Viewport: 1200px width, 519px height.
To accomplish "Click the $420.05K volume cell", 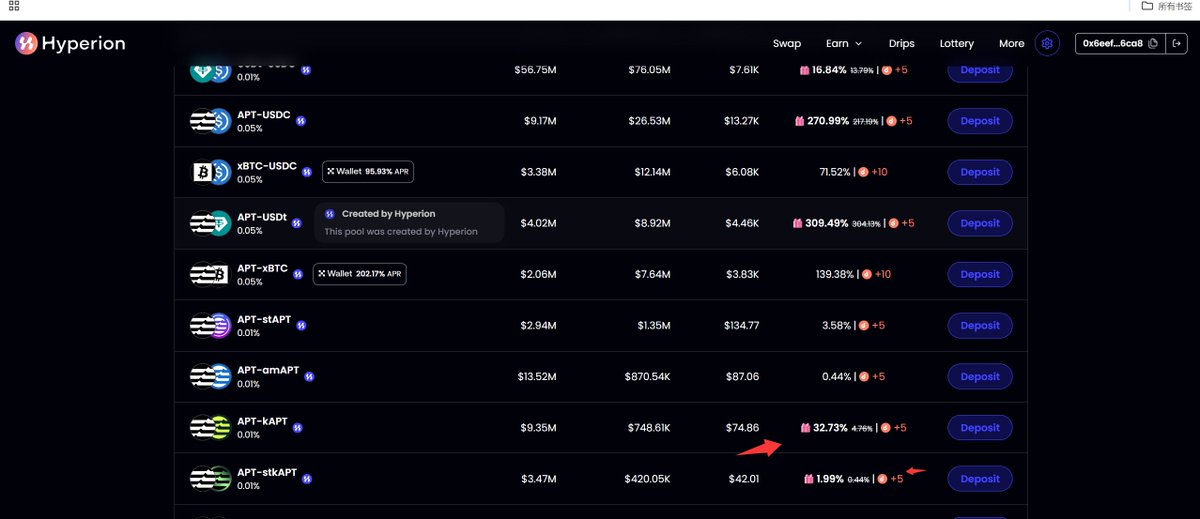I will pyautogui.click(x=648, y=479).
